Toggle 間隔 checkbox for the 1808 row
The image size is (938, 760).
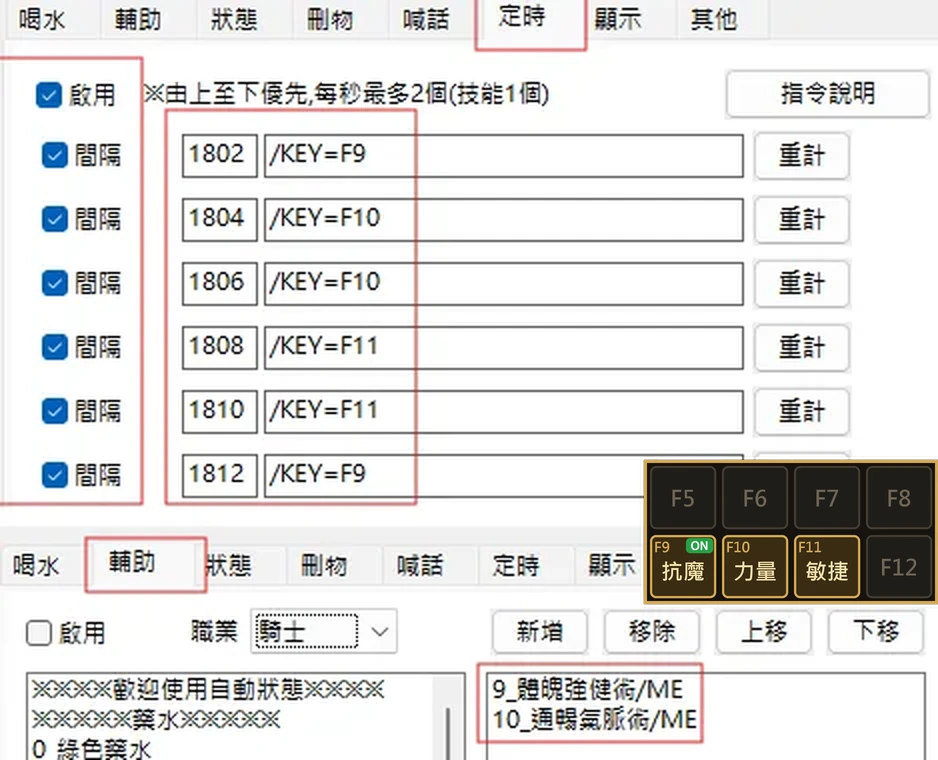coord(54,347)
